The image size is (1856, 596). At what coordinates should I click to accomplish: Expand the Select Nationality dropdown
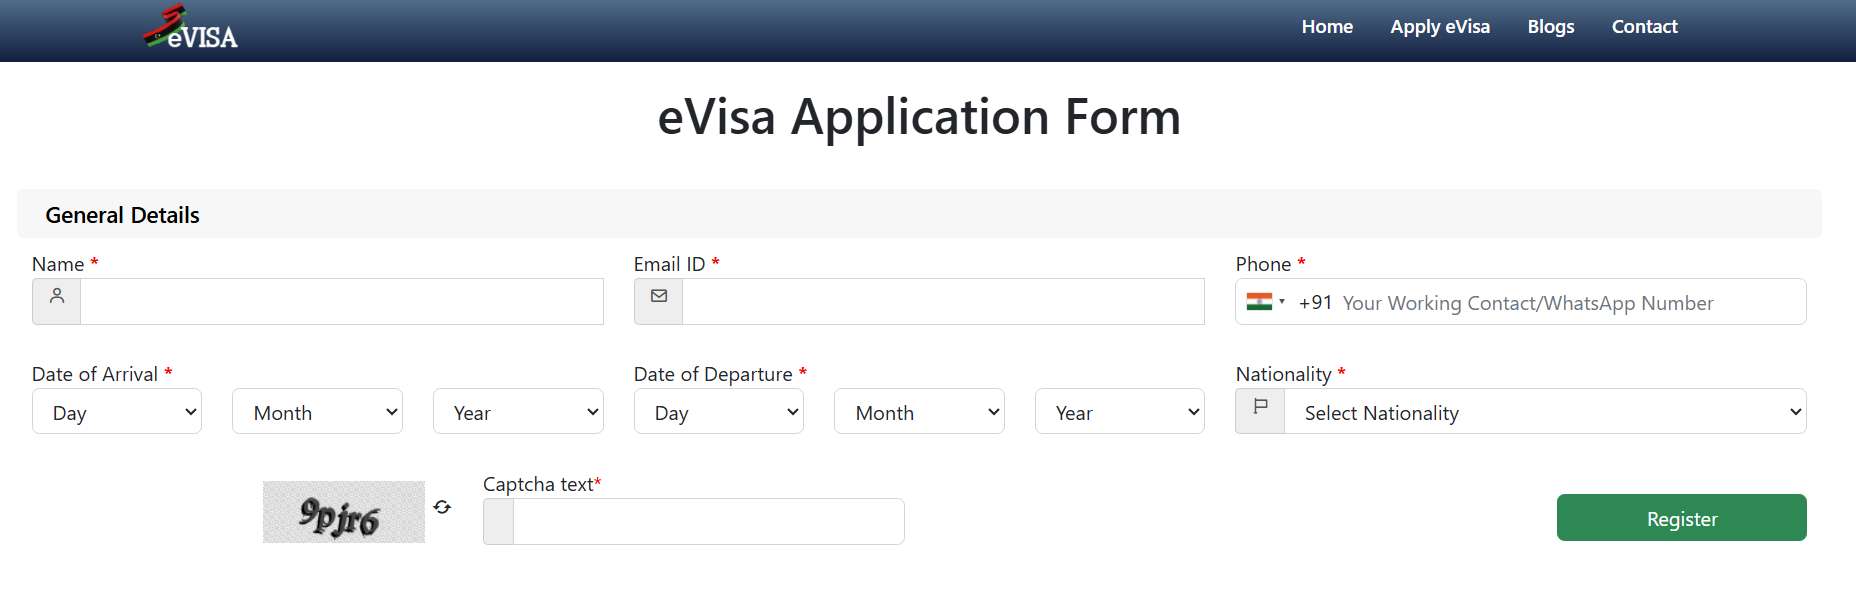[x=1545, y=411]
